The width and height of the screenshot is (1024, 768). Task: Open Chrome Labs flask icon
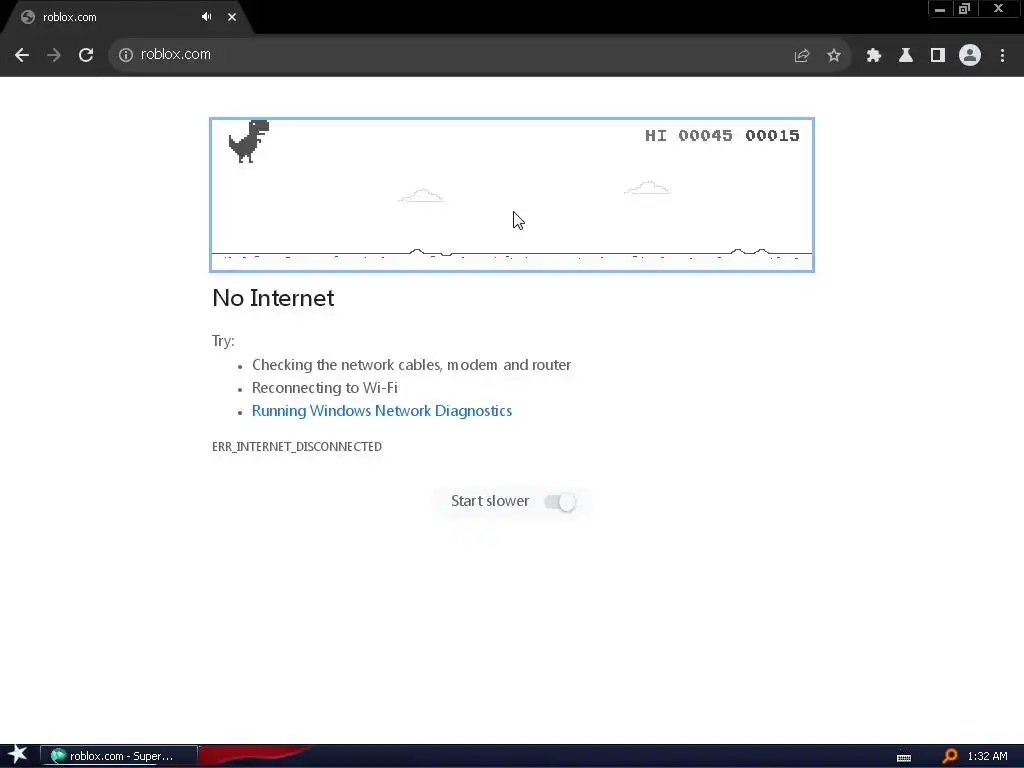coord(906,56)
